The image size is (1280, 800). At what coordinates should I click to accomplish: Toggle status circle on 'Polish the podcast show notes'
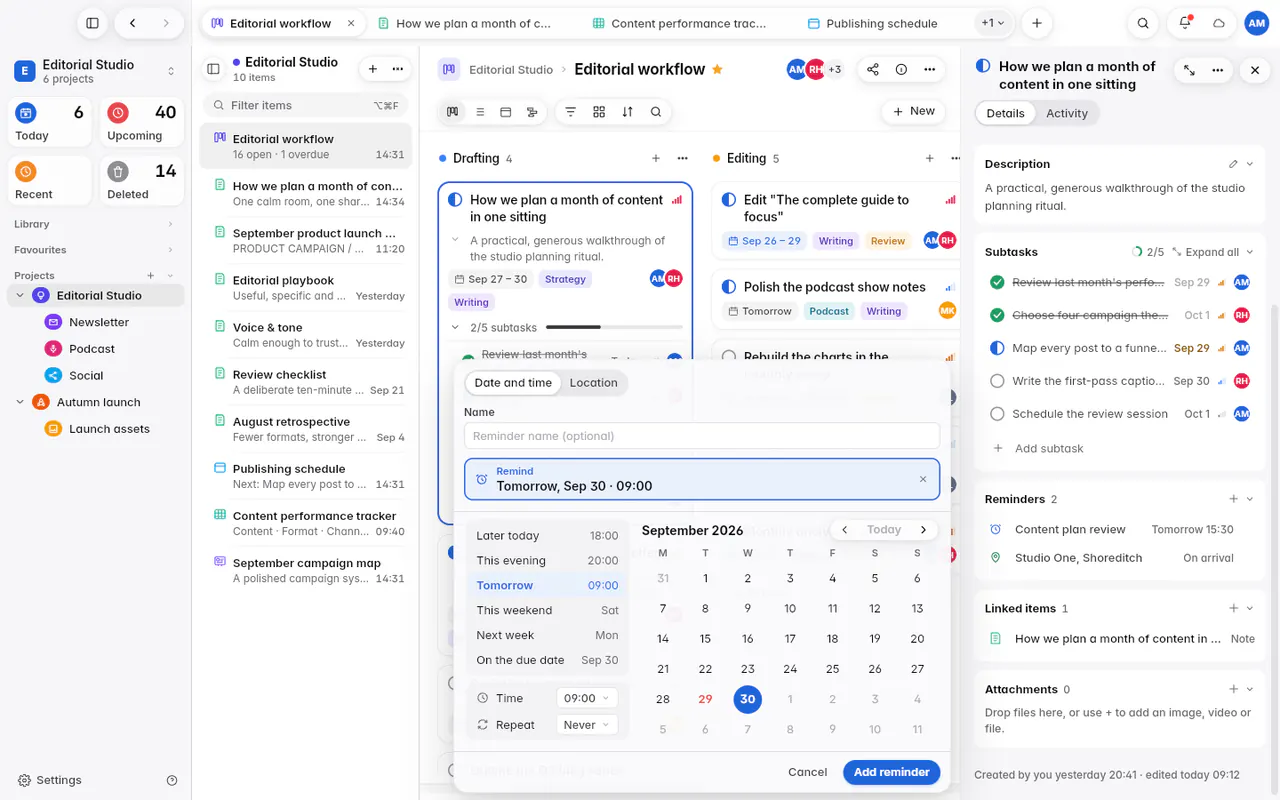[x=728, y=287]
